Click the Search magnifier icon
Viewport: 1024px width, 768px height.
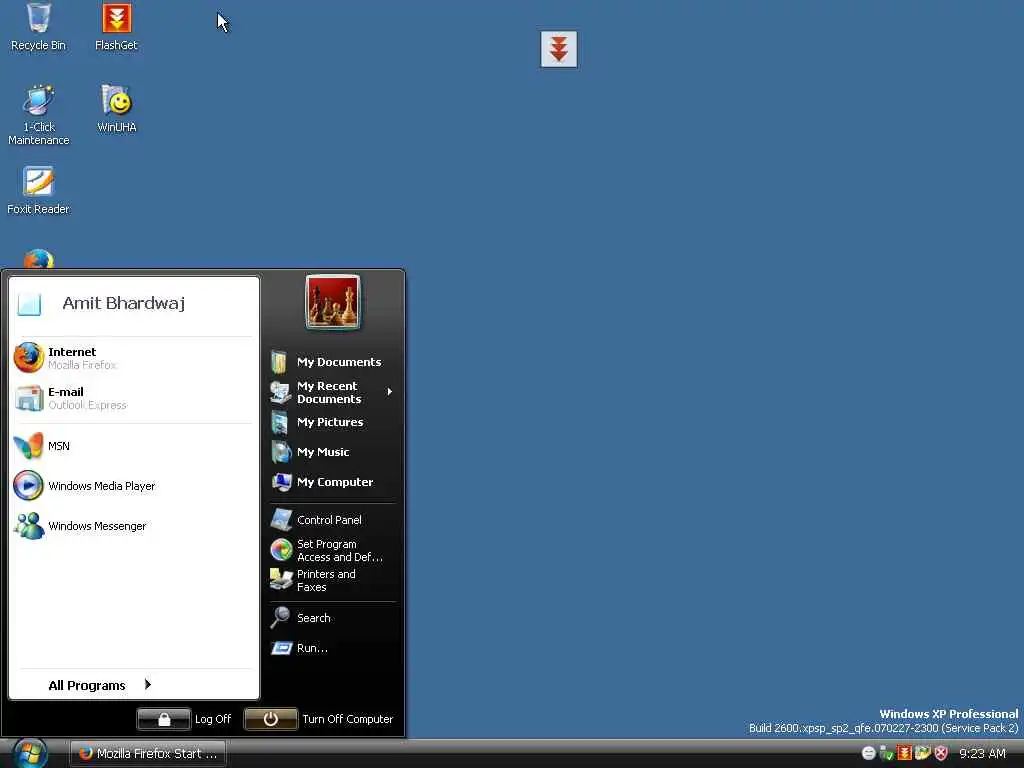[280, 618]
